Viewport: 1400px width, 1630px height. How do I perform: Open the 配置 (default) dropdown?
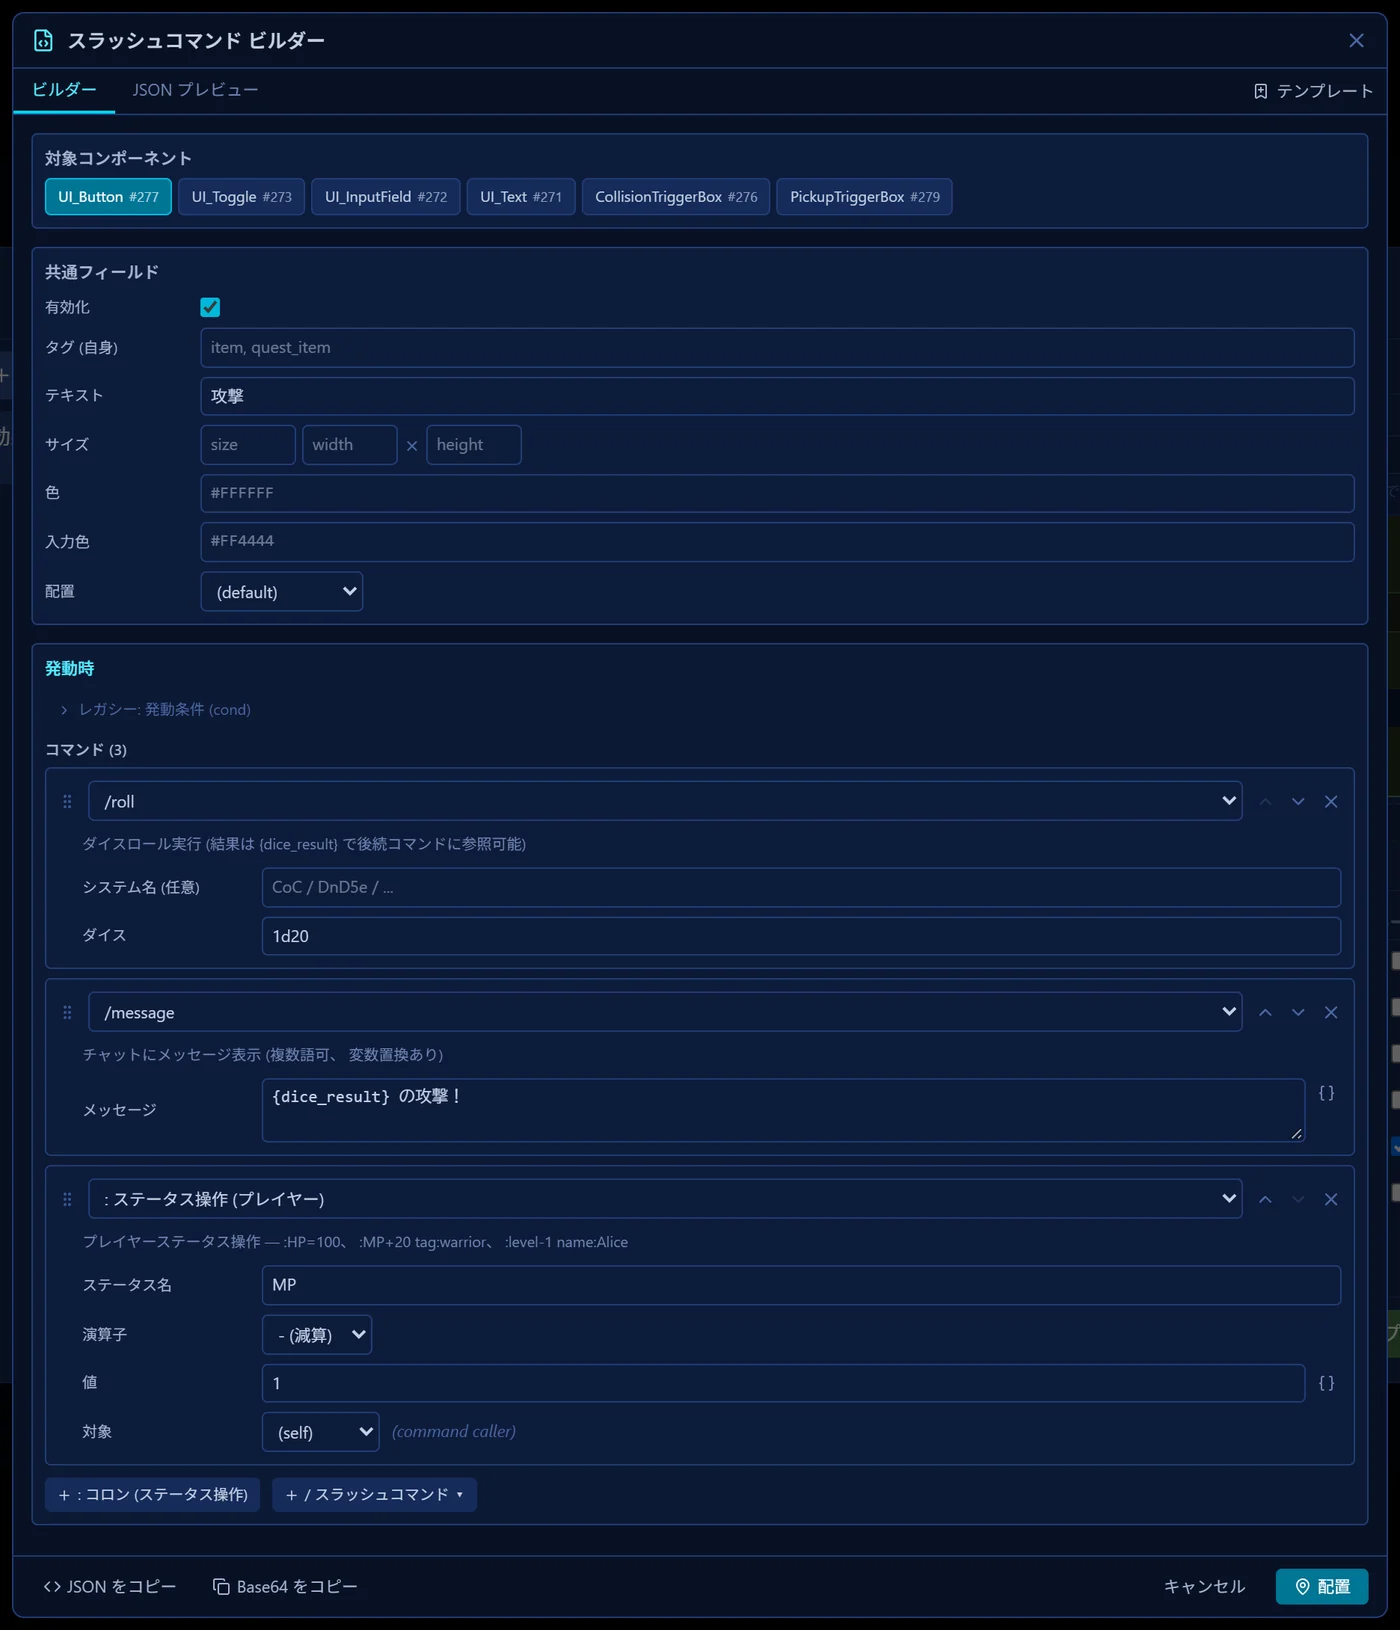[x=282, y=592]
